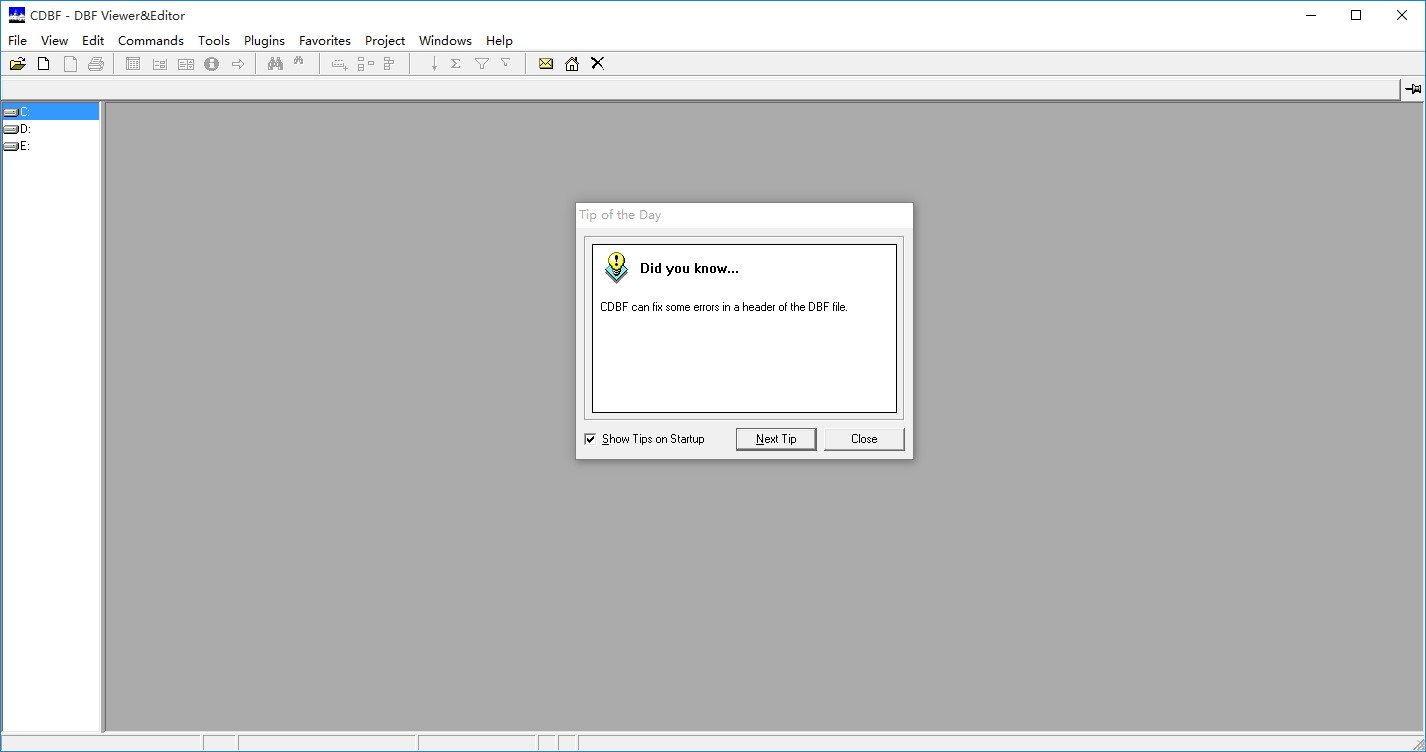Open the Commands menu
The width and height of the screenshot is (1426, 752).
(150, 40)
